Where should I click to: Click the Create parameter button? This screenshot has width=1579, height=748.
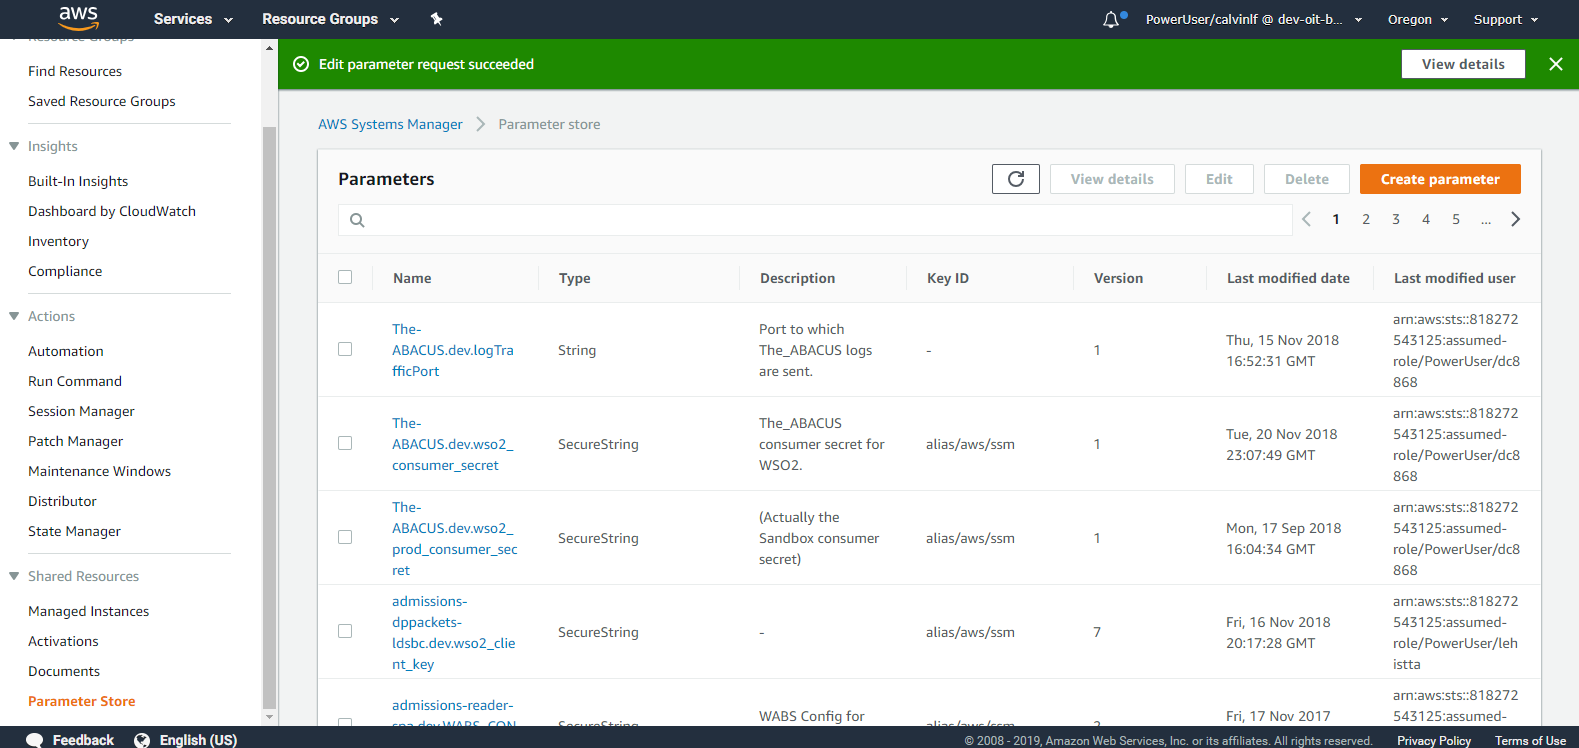(1440, 179)
